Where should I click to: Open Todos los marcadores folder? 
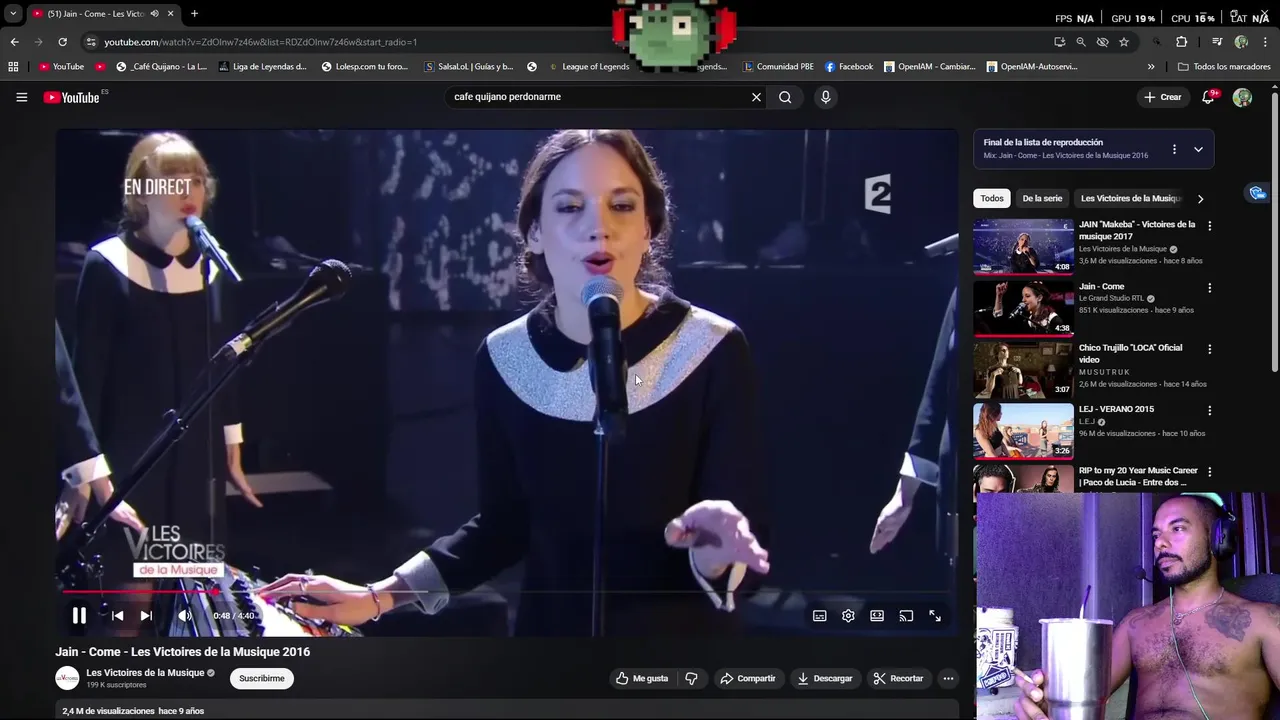[1224, 66]
